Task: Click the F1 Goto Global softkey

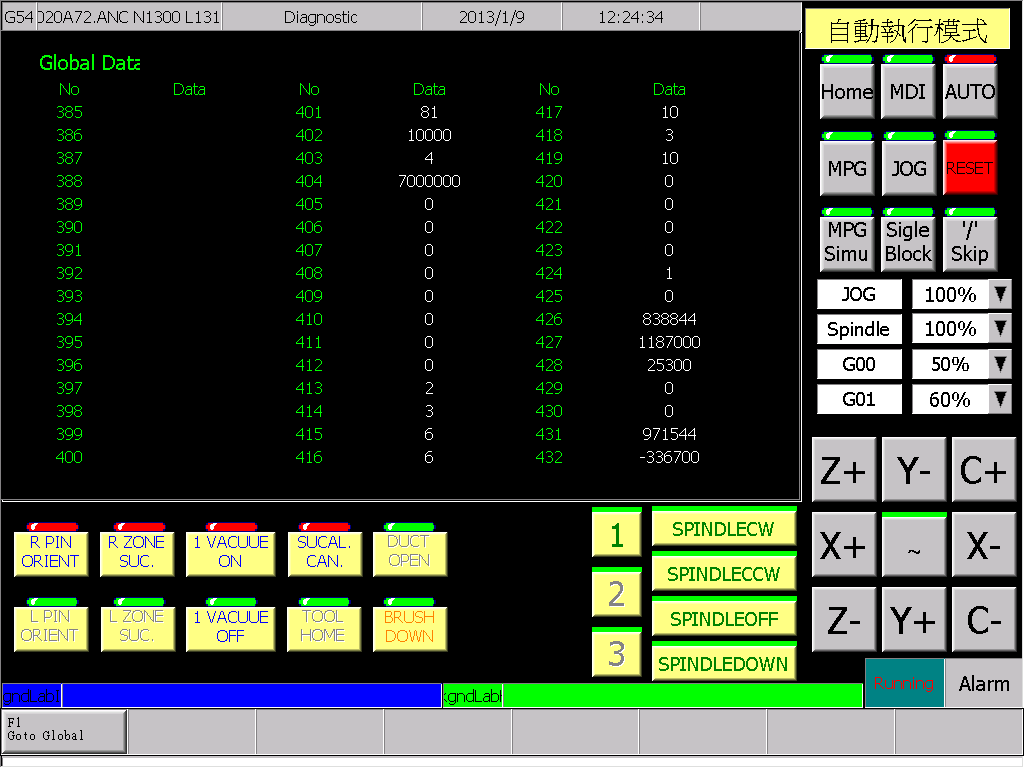Action: click(x=64, y=731)
